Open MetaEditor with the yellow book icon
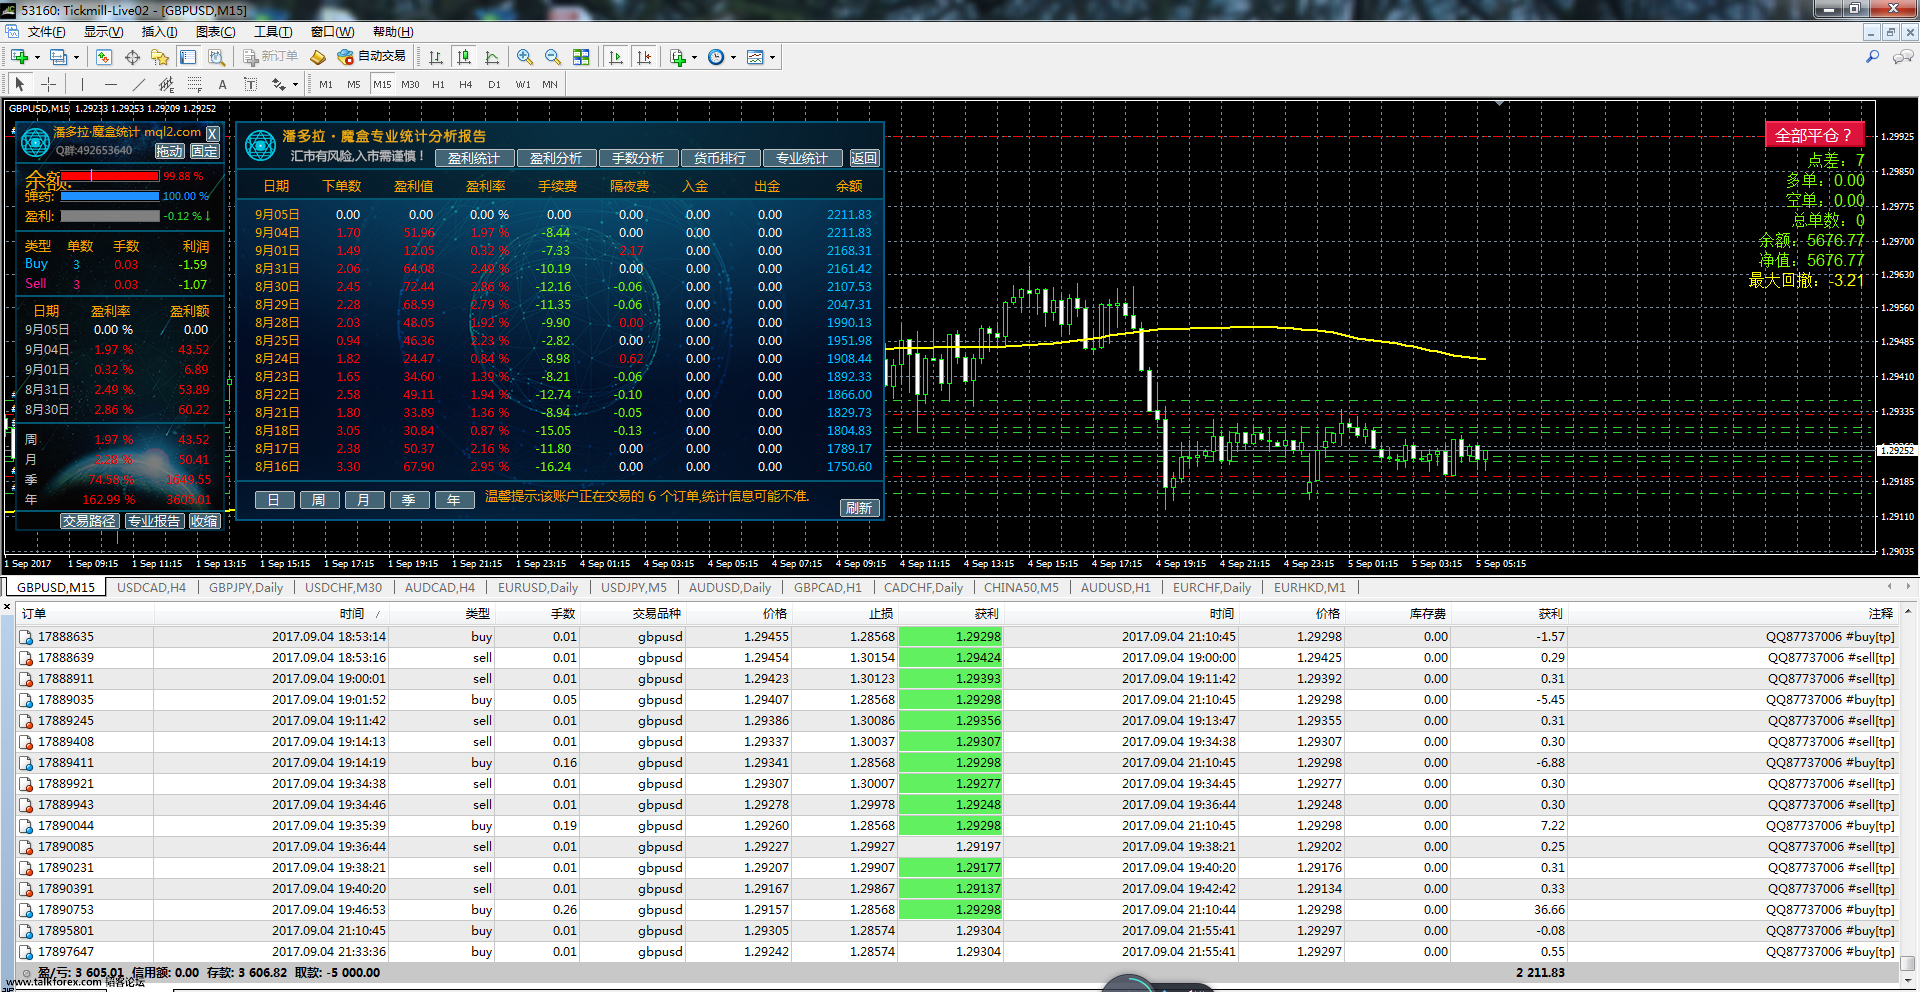This screenshot has height=992, width=1920. [318, 57]
